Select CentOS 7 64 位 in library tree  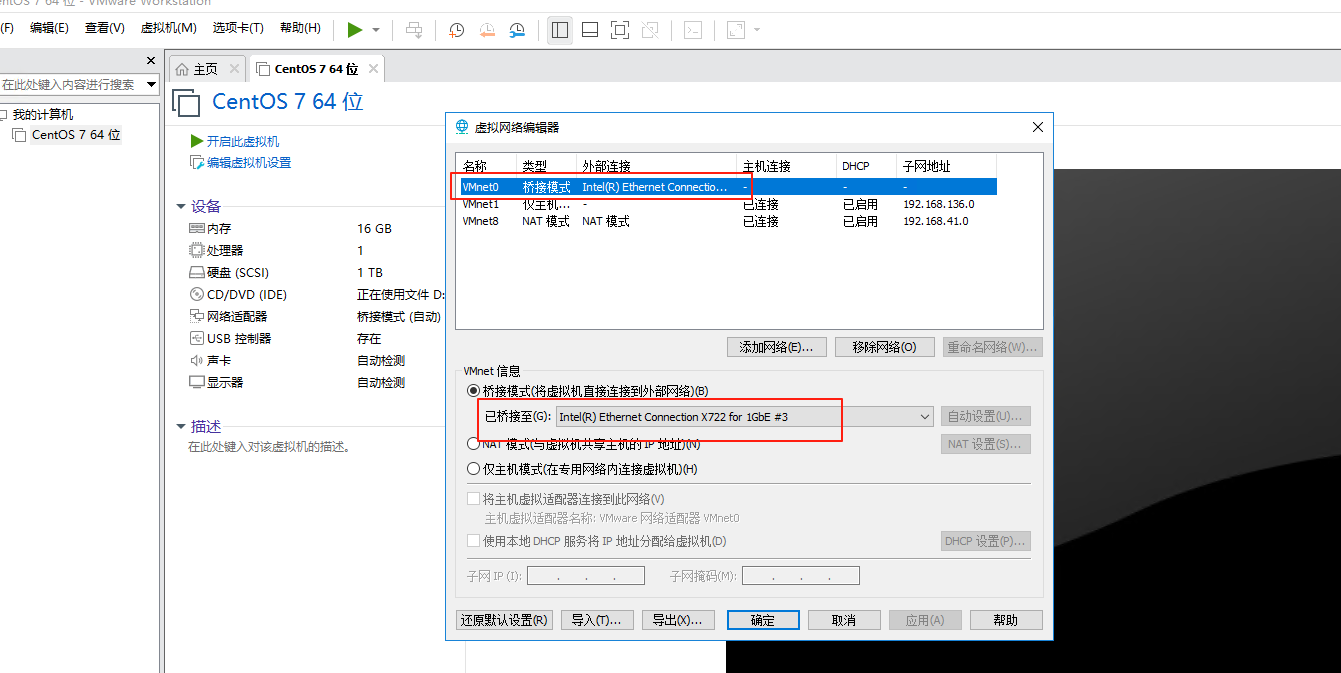coord(76,135)
